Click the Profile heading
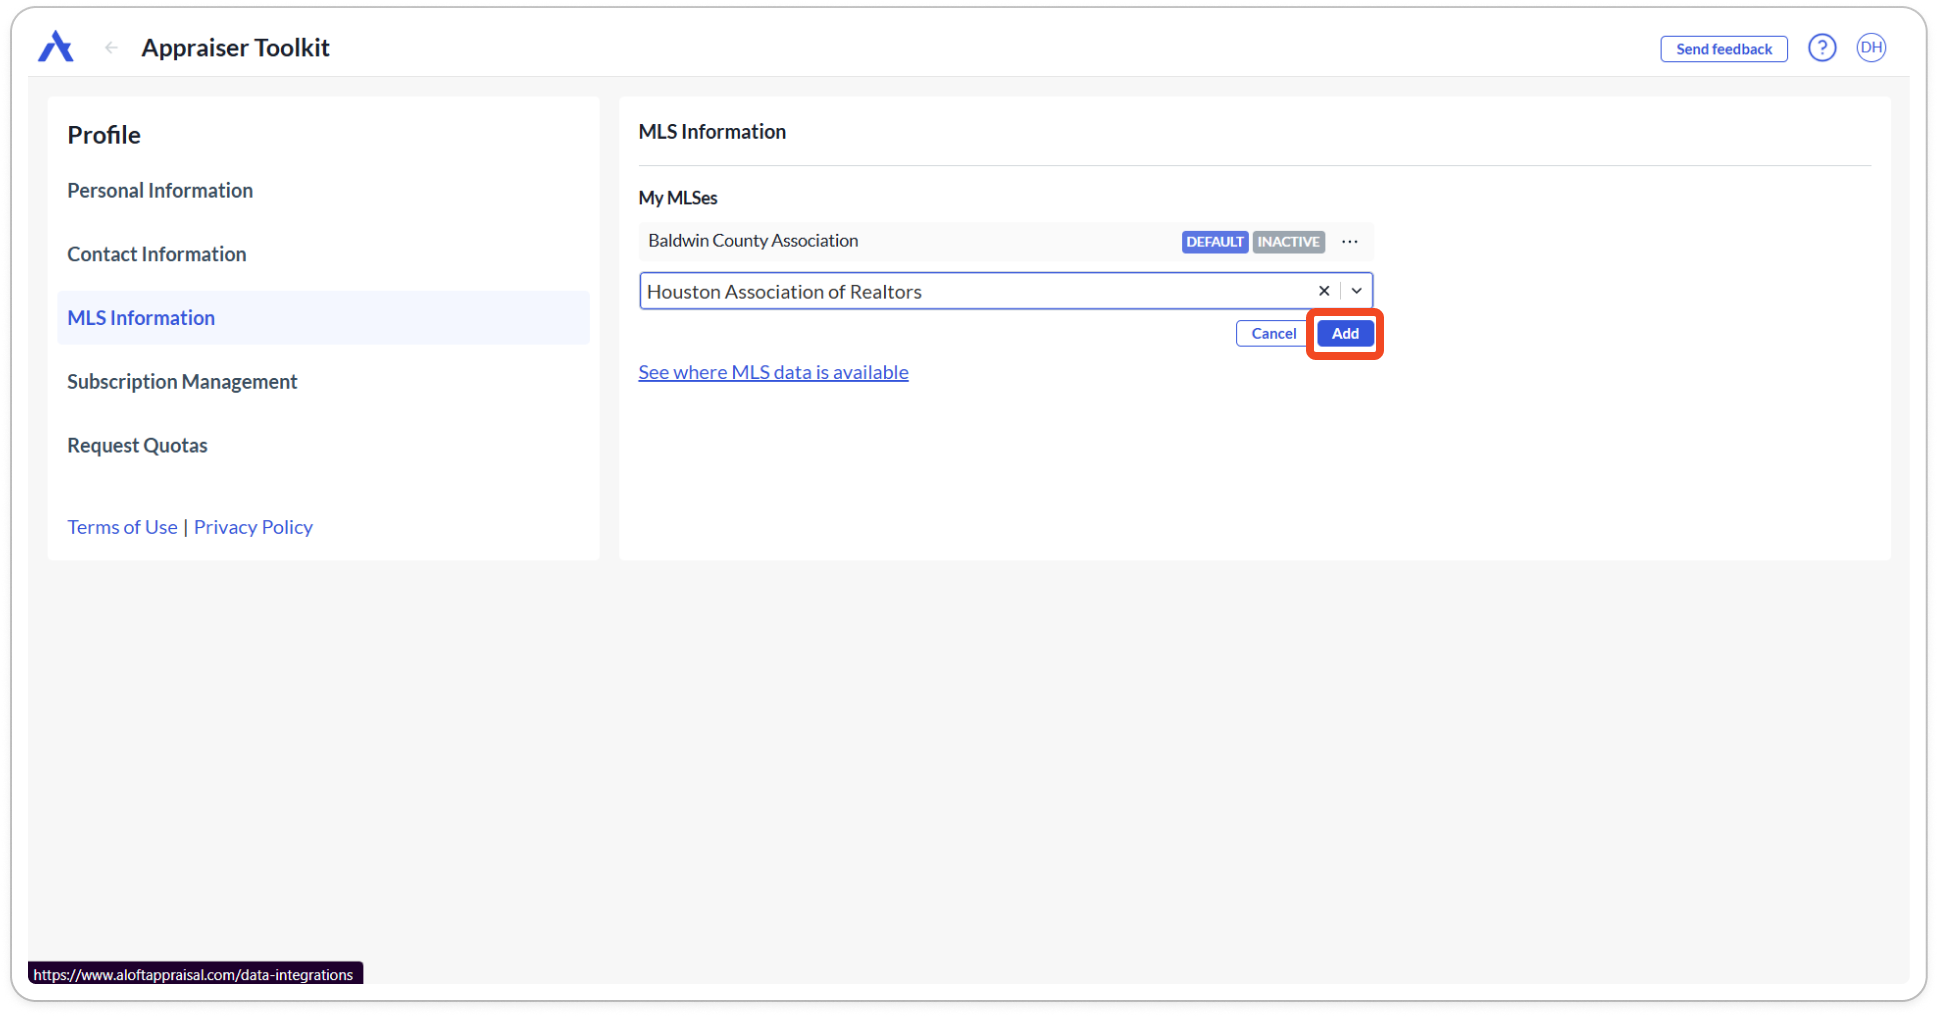The height and width of the screenshot is (1016, 1938). (x=104, y=135)
